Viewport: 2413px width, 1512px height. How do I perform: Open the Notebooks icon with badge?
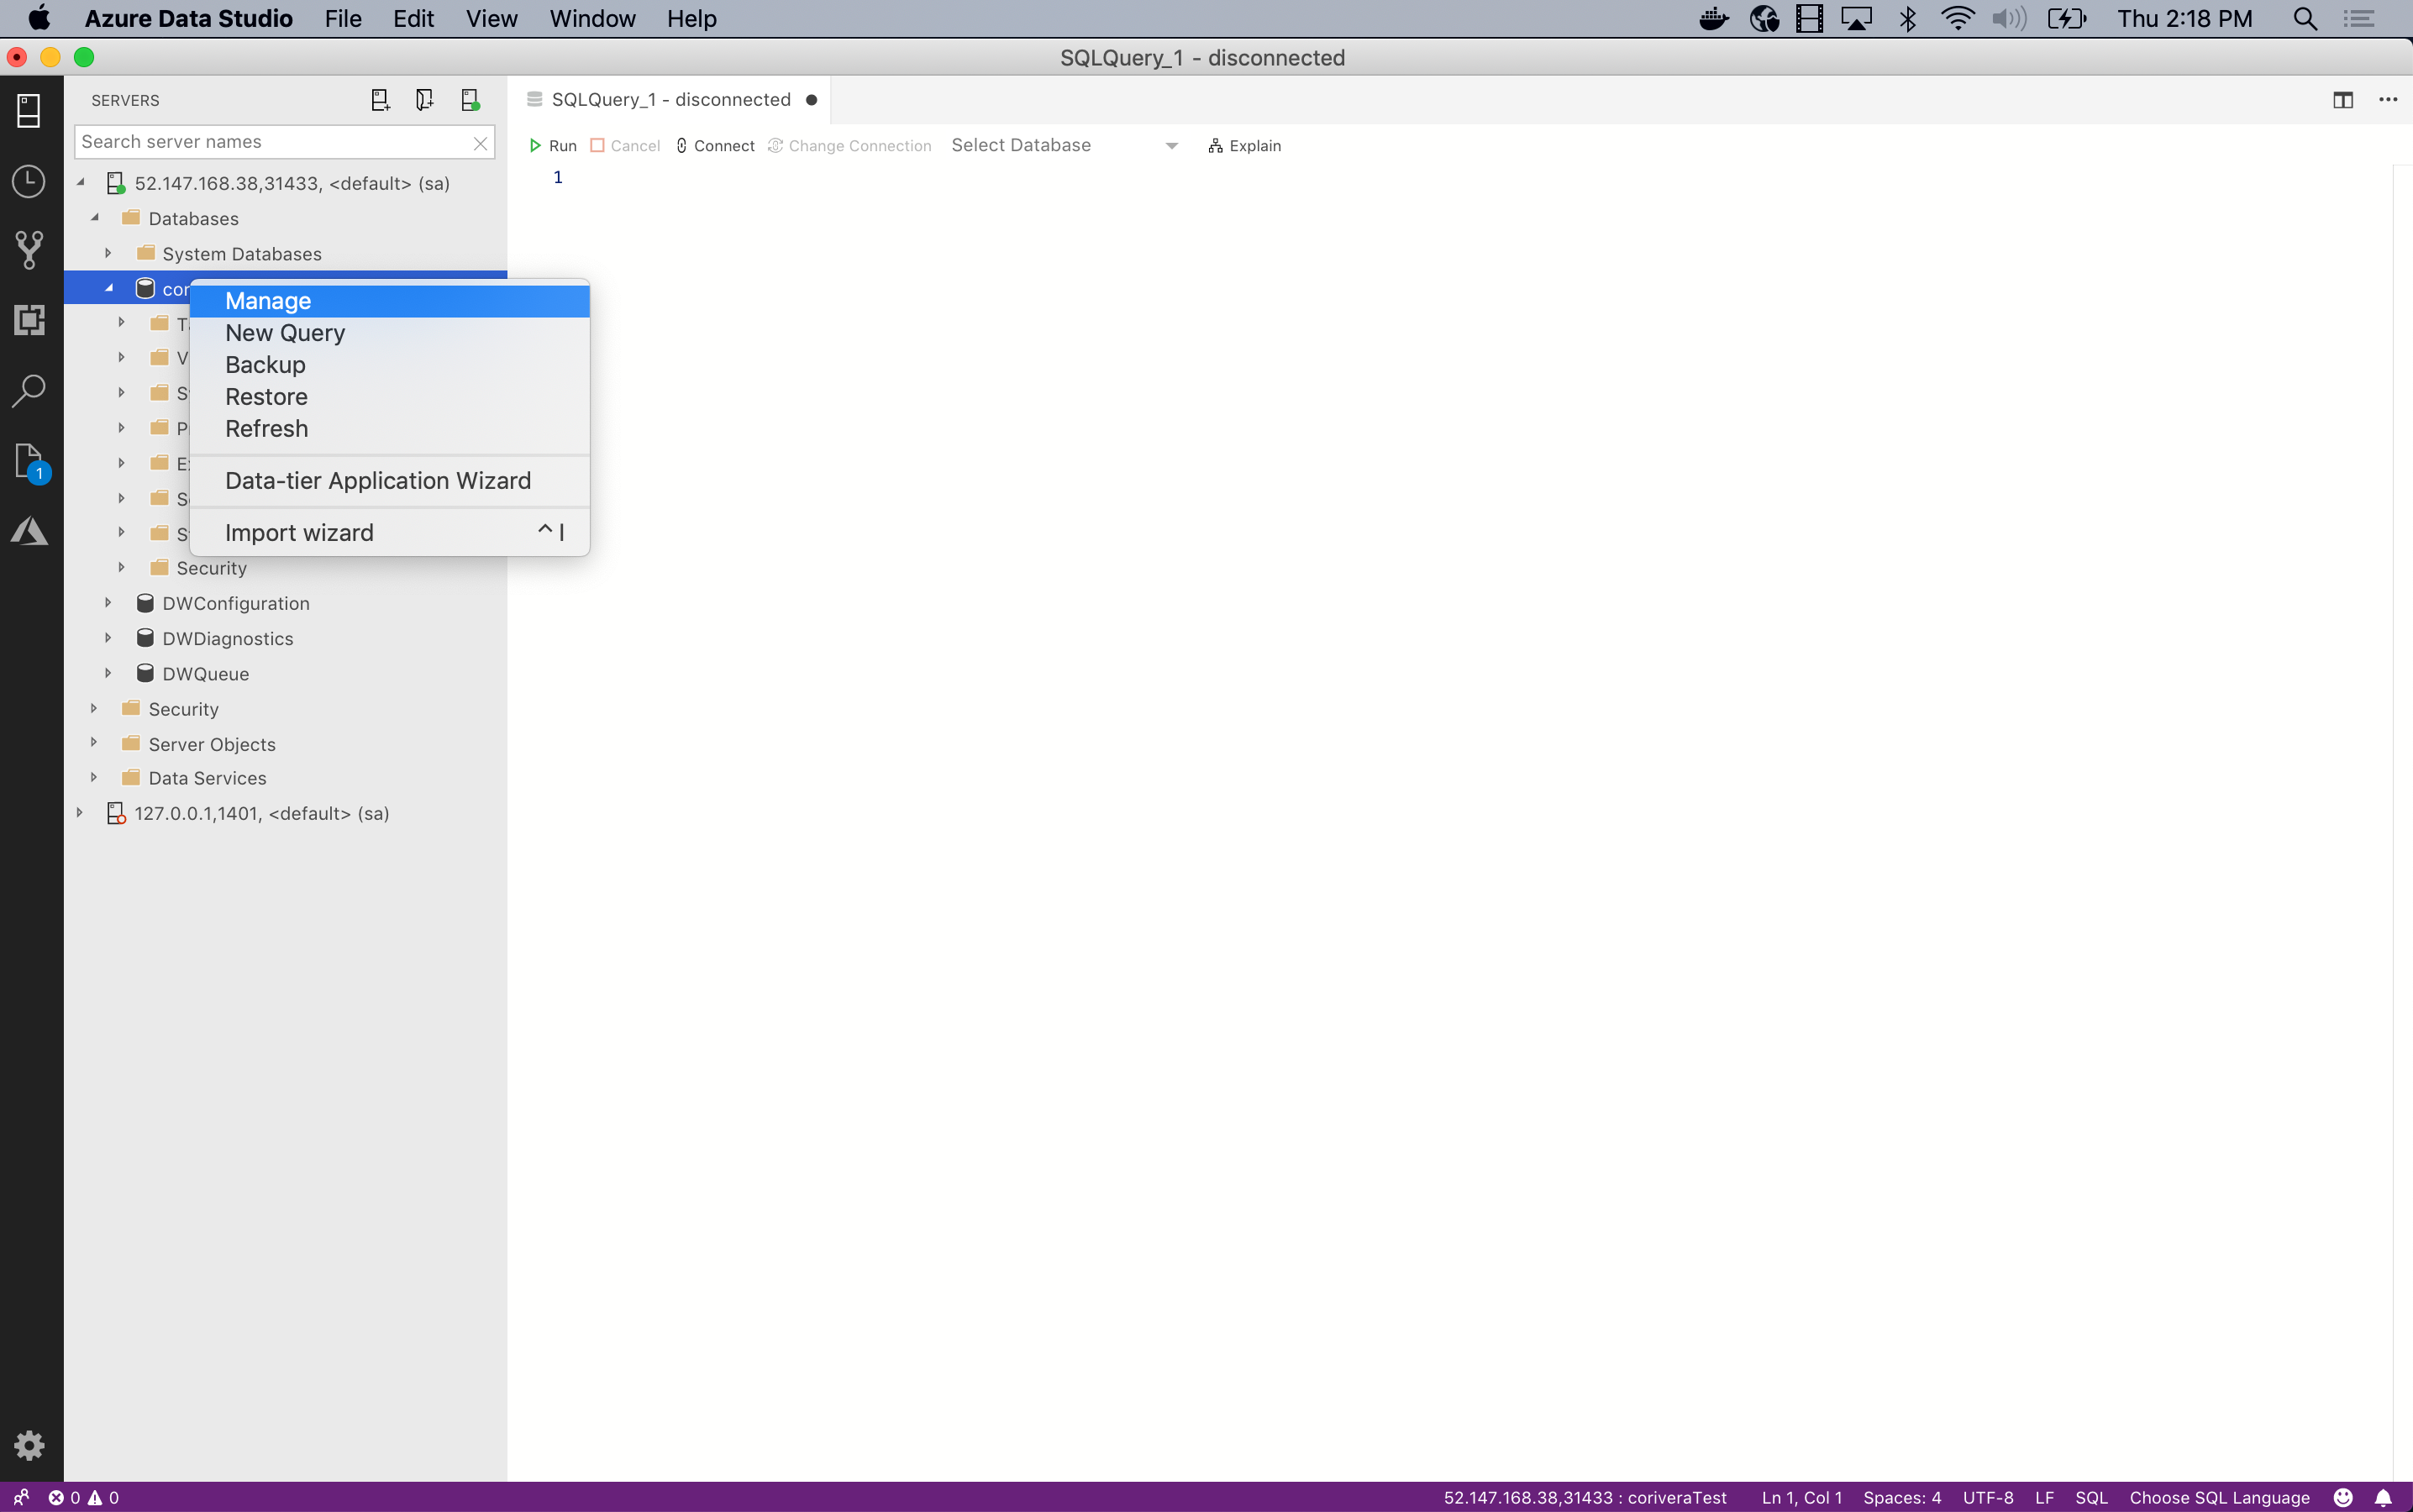[29, 461]
